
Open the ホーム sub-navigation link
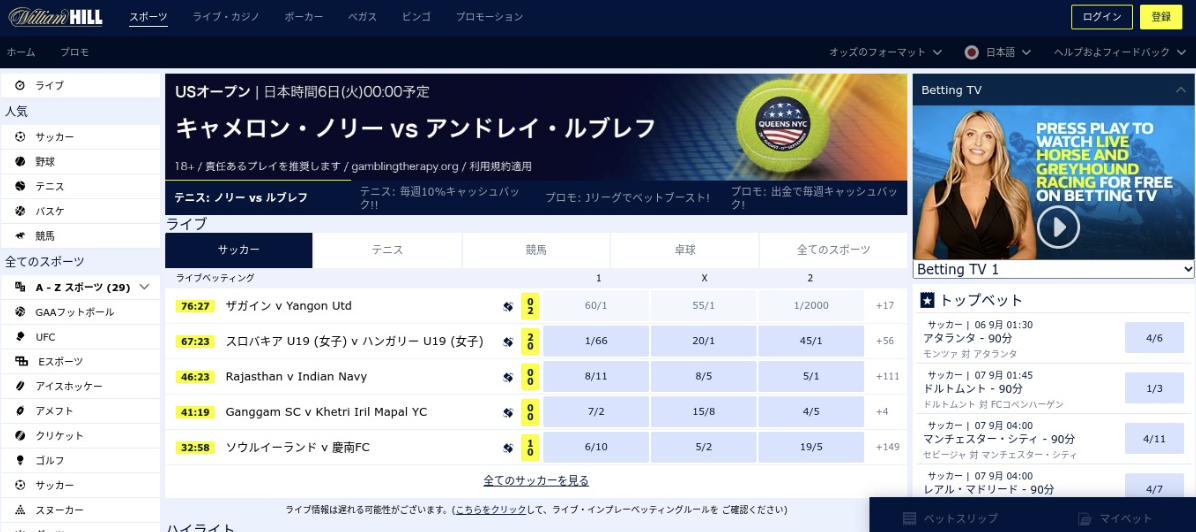(x=21, y=53)
